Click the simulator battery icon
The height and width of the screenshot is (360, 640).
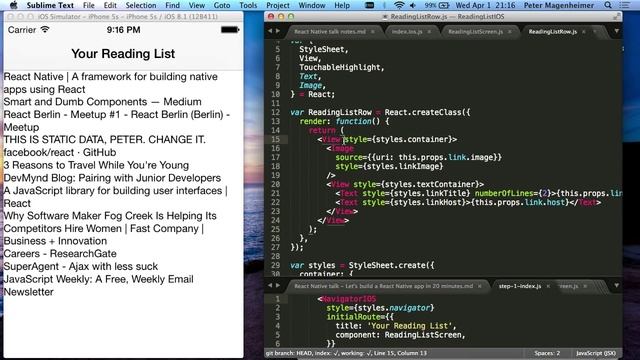(230, 29)
